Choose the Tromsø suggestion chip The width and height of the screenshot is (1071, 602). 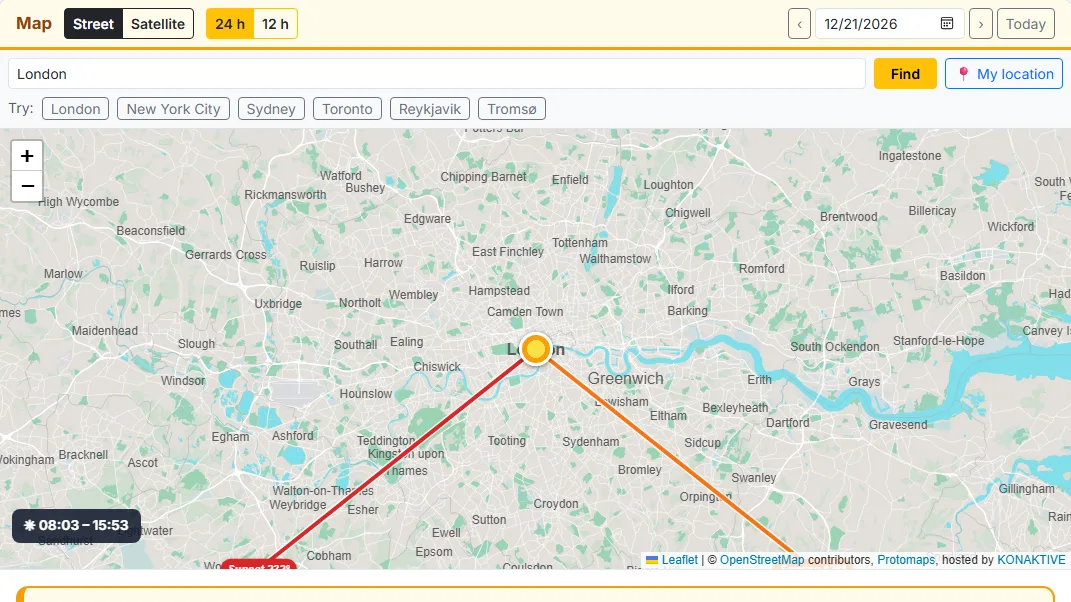click(x=512, y=109)
